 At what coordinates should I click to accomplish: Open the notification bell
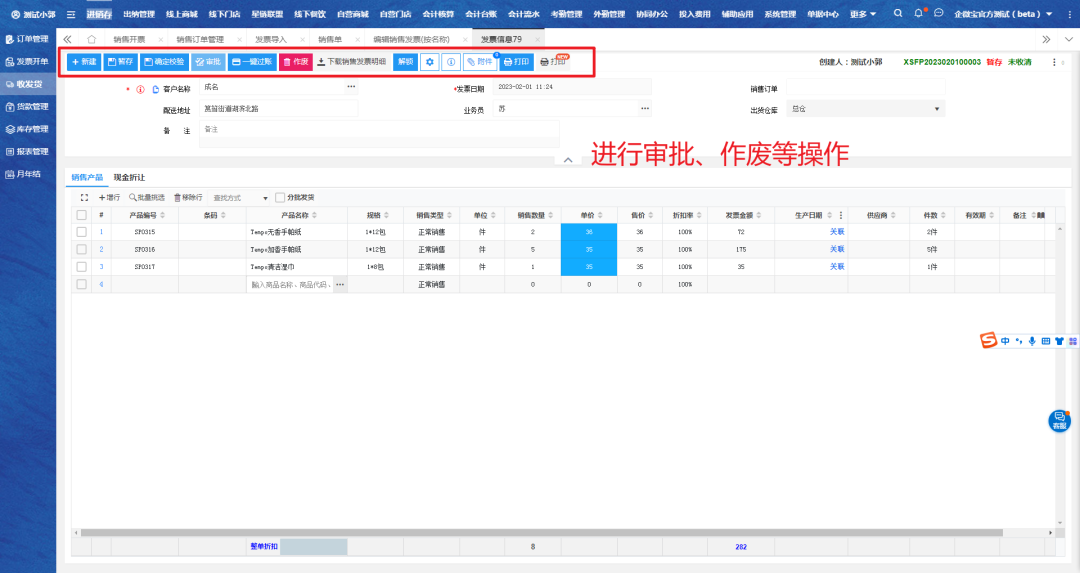point(918,14)
